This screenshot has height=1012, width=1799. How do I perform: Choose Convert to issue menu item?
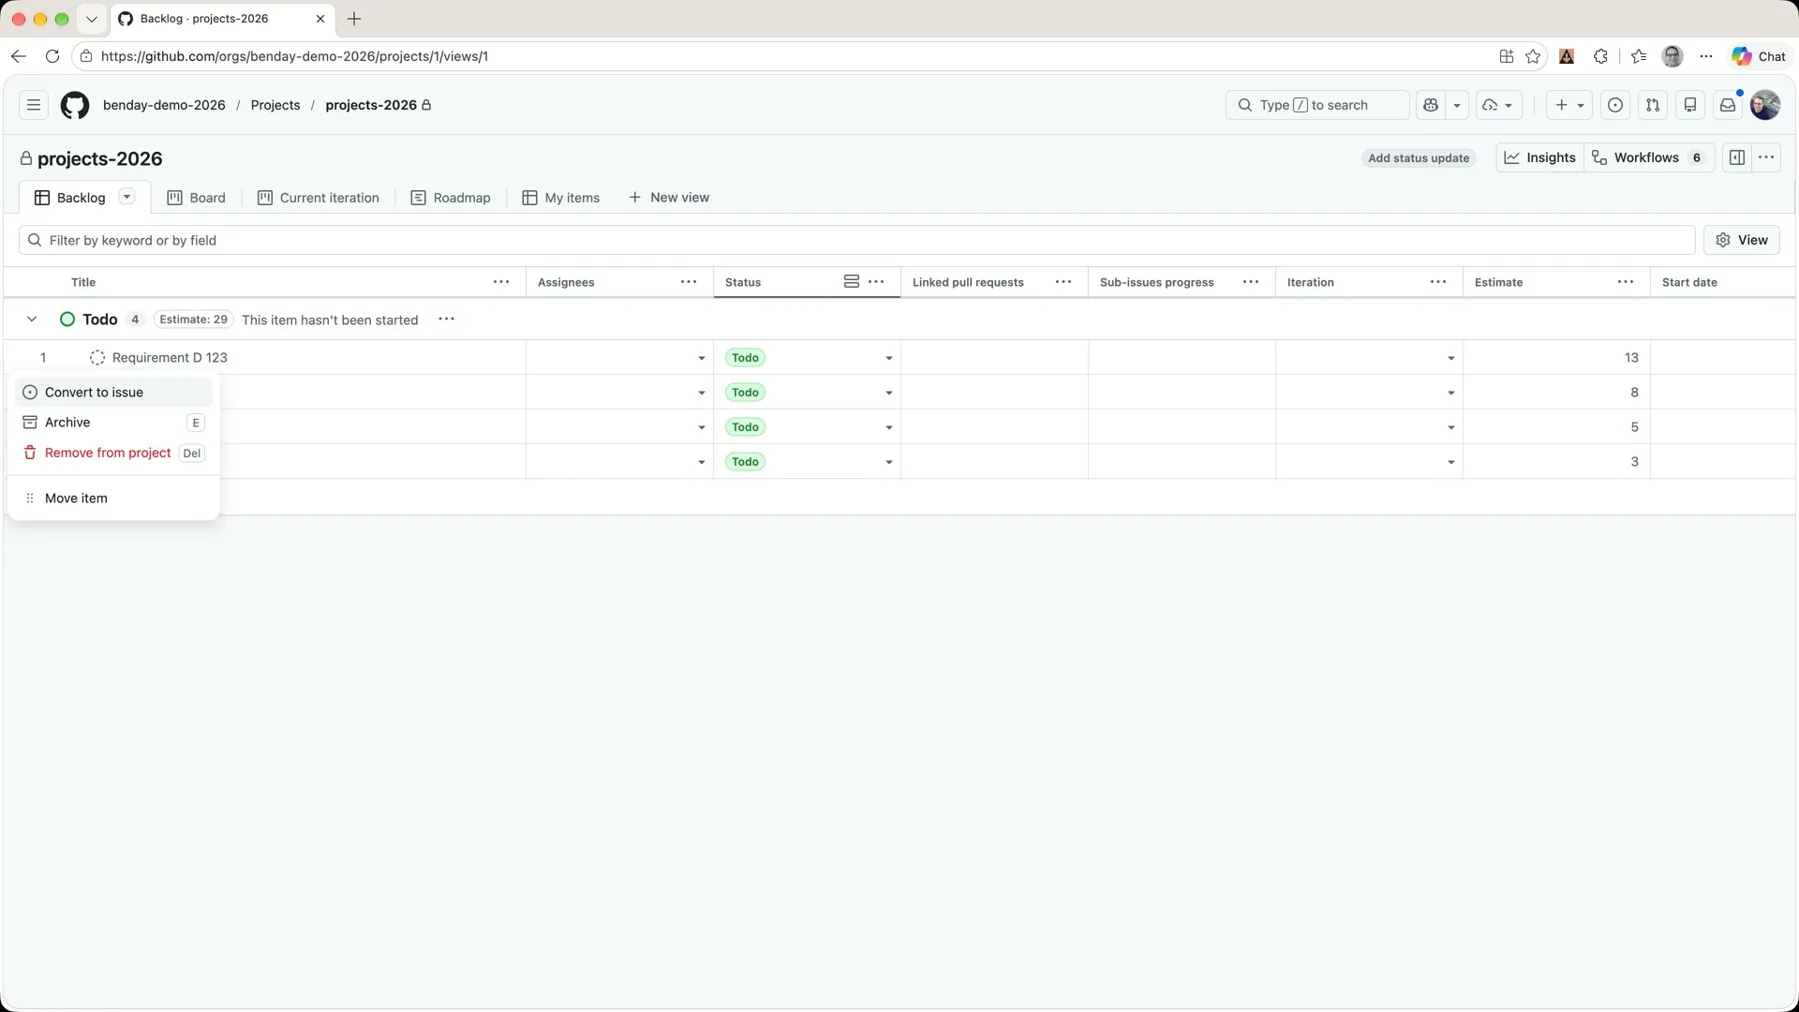113,392
